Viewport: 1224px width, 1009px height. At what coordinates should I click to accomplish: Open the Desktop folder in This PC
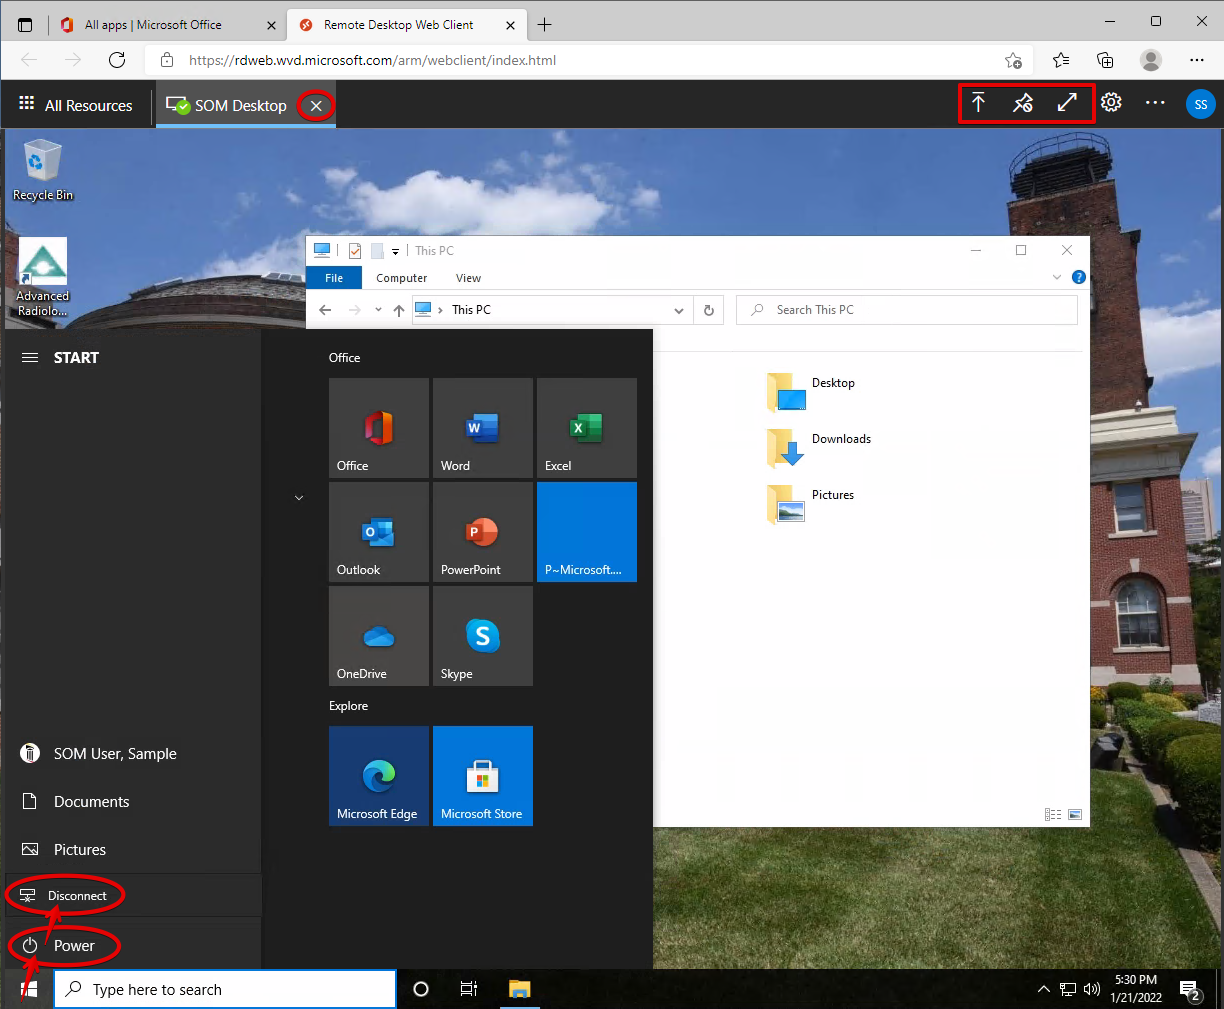[x=812, y=392]
